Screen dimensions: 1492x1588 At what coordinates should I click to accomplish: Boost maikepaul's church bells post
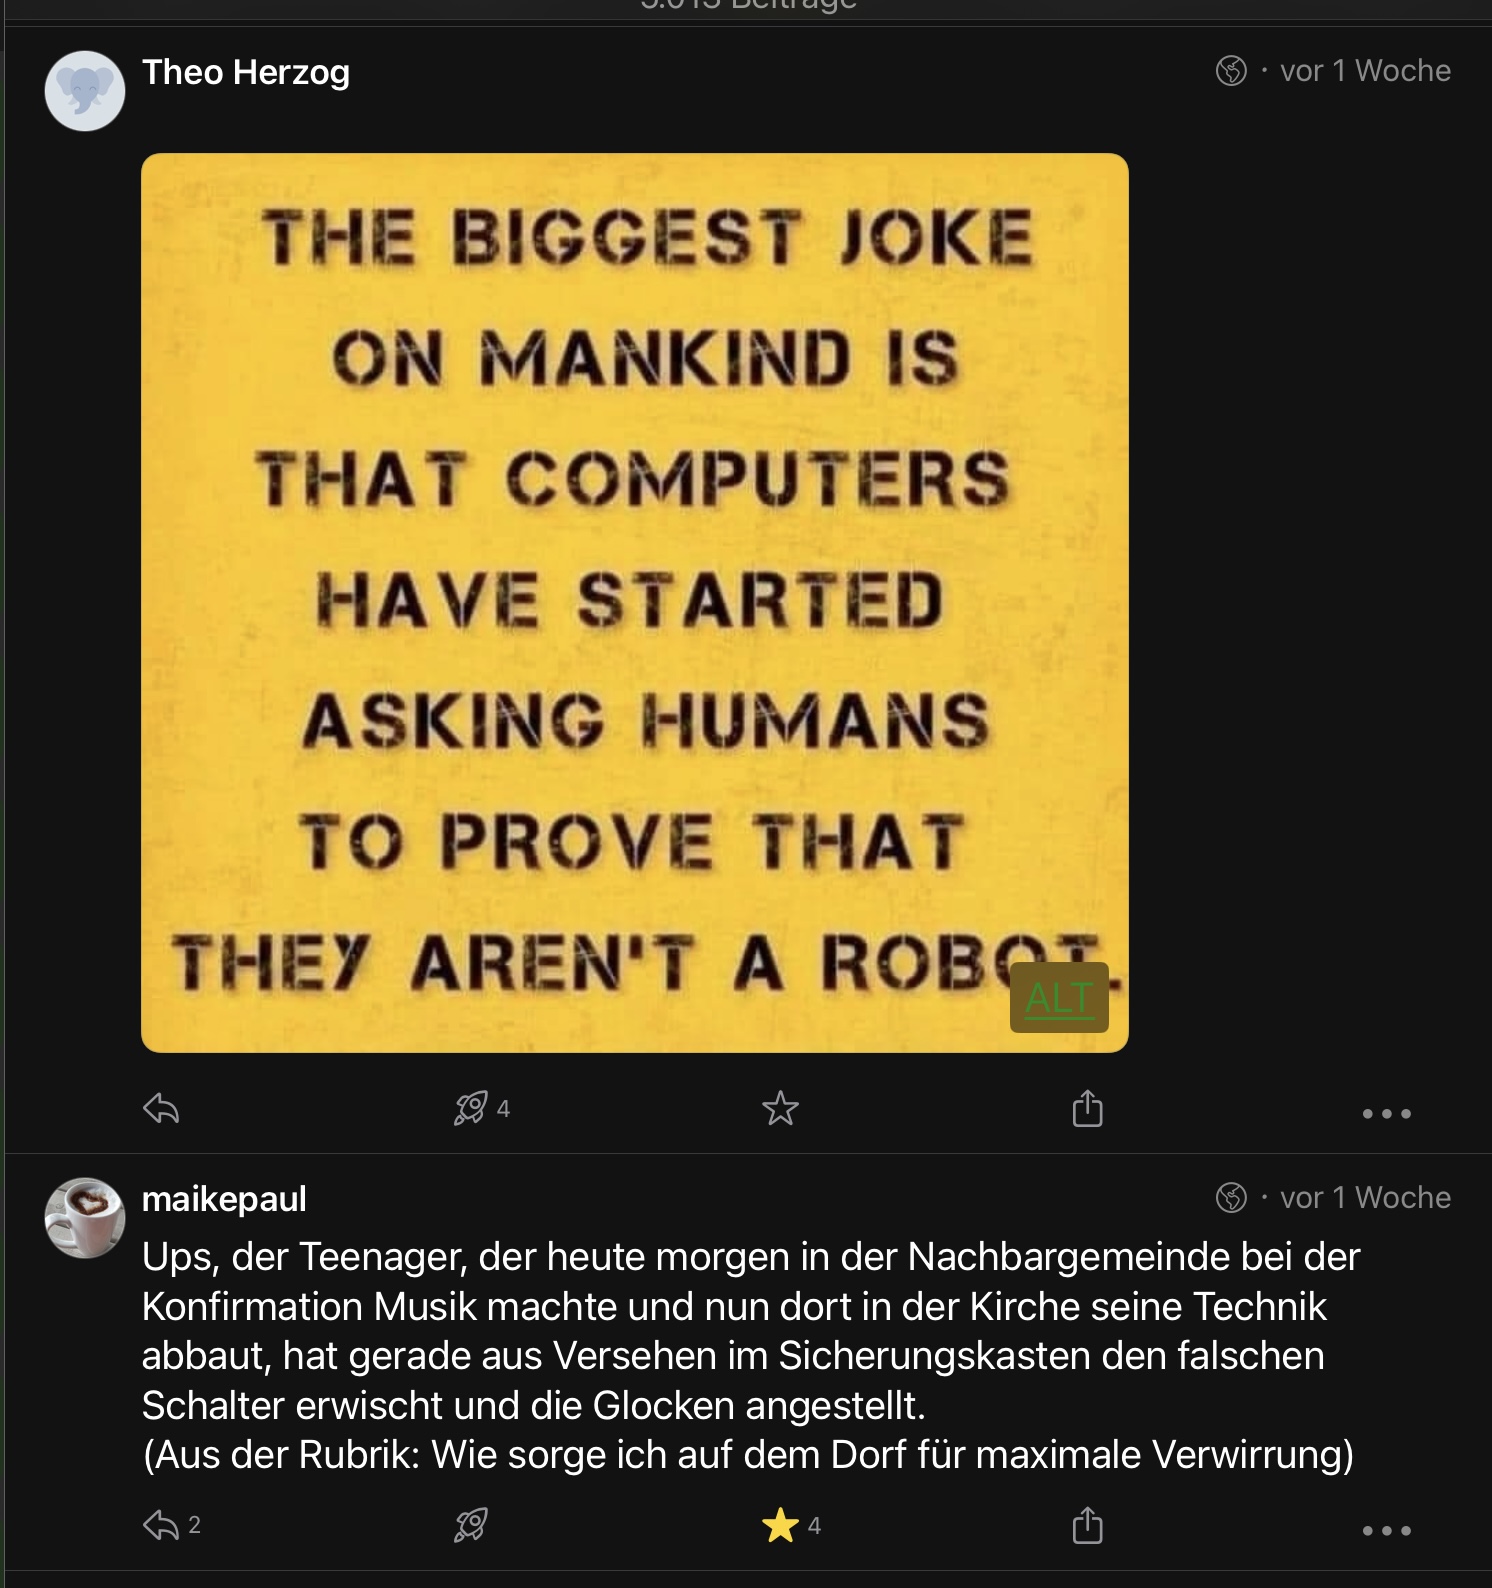coord(471,1525)
